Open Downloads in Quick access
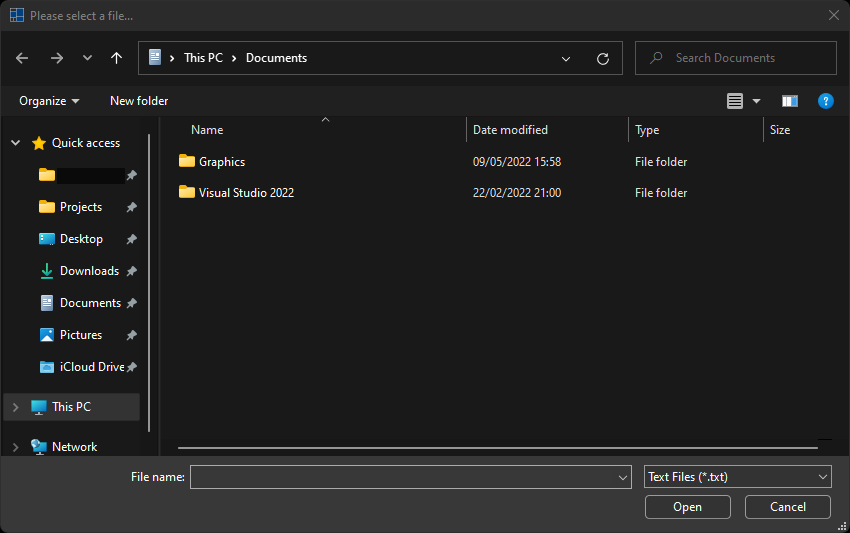 coord(88,271)
